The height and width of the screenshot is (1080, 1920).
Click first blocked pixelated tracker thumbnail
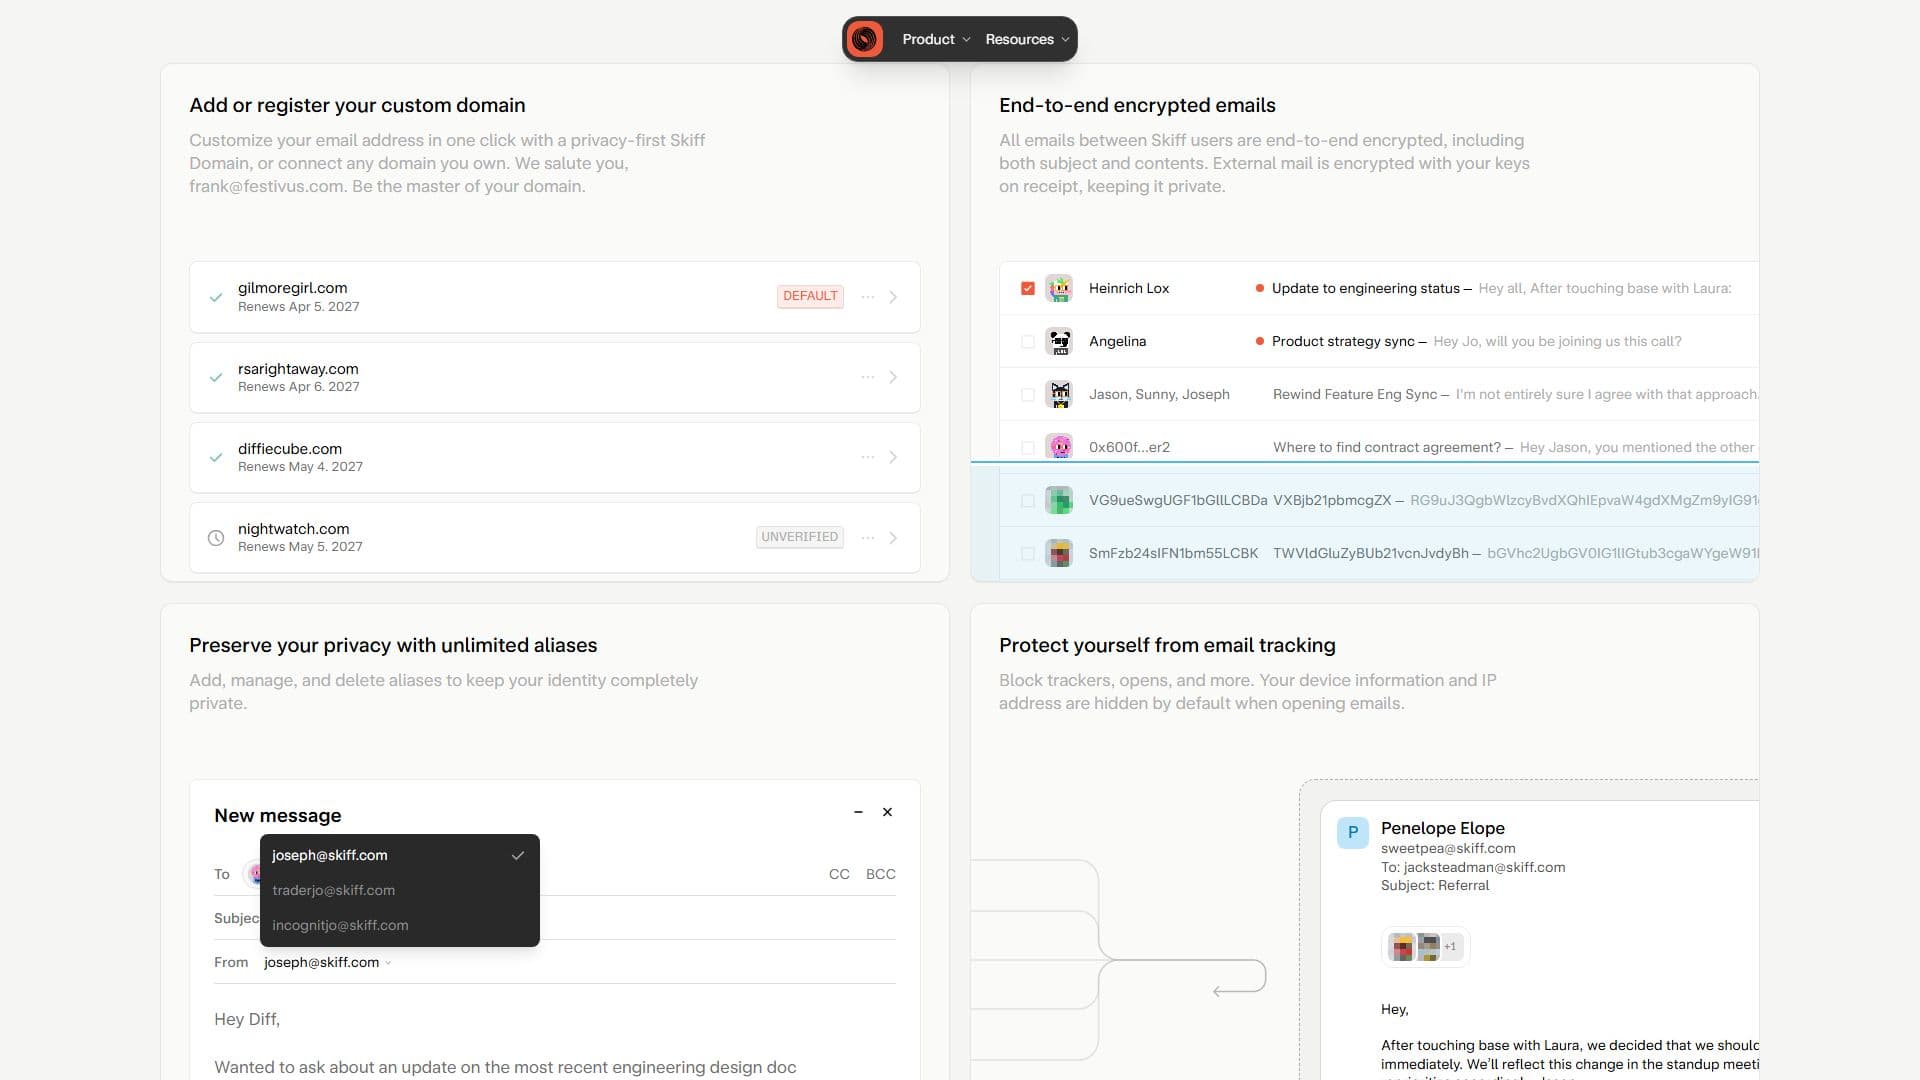pos(1402,946)
